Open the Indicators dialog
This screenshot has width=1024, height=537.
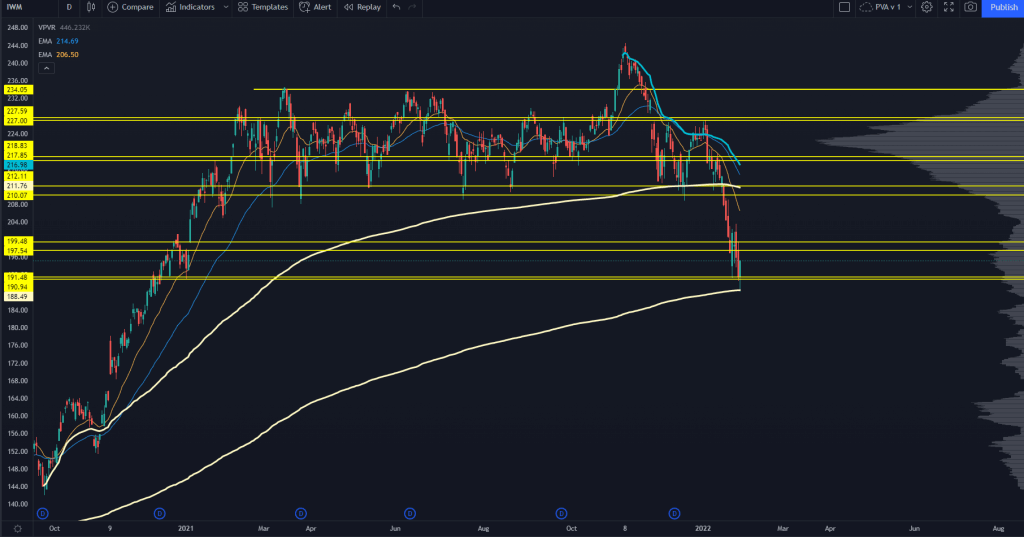click(x=190, y=7)
